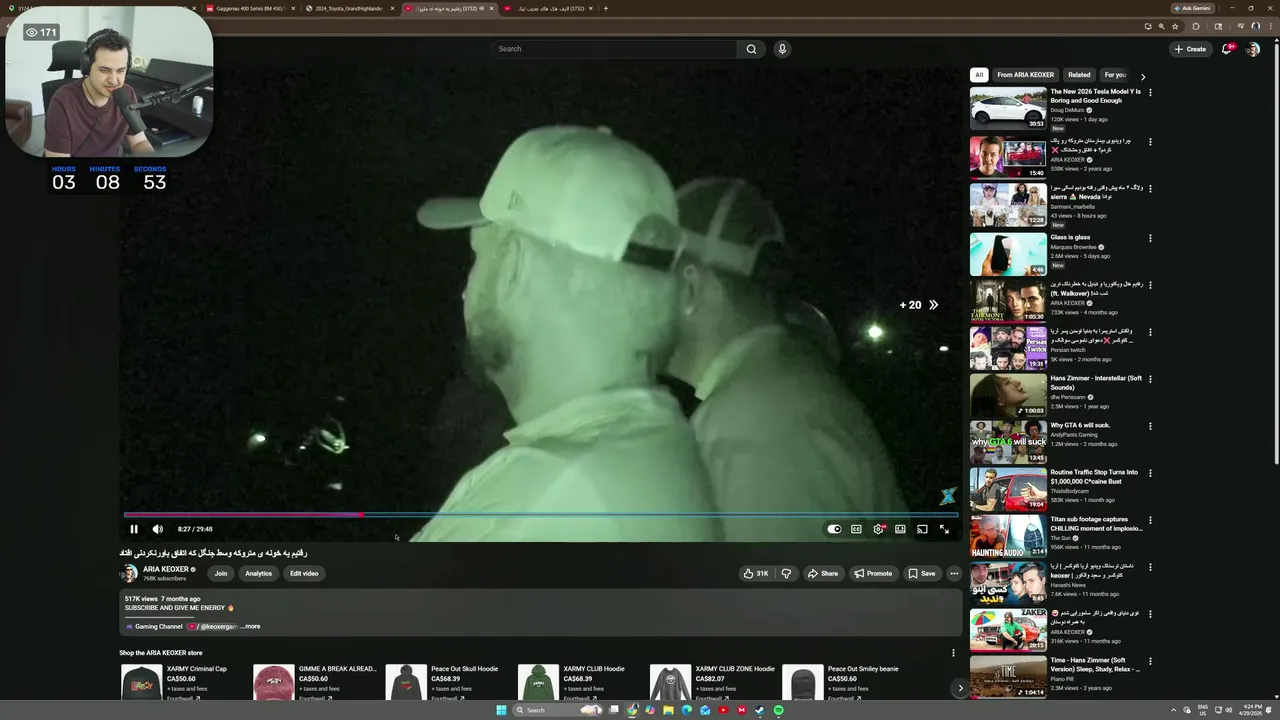Open Spotify from the taskbar

[x=778, y=710]
